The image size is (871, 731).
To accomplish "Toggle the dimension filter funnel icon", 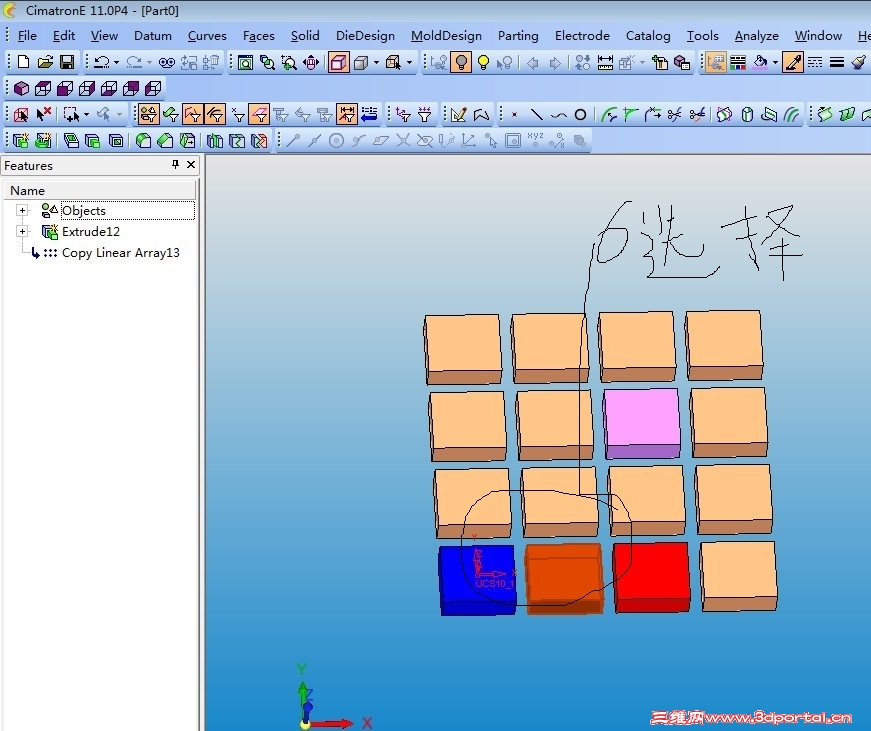I will 347,114.
